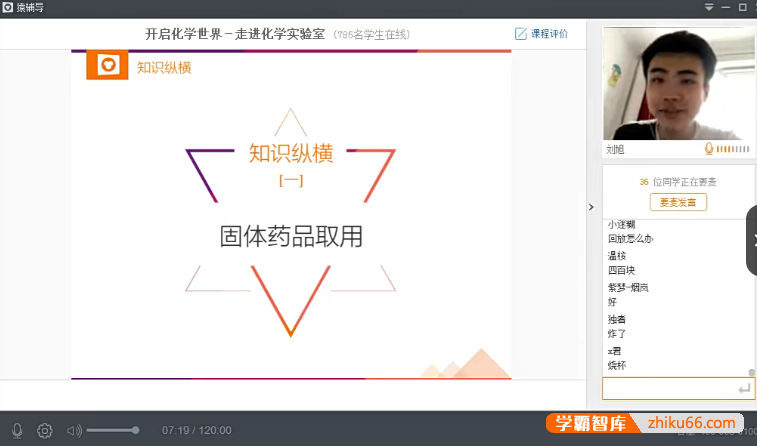Open the settings gear icon
The width and height of the screenshot is (757, 446).
[x=45, y=430]
